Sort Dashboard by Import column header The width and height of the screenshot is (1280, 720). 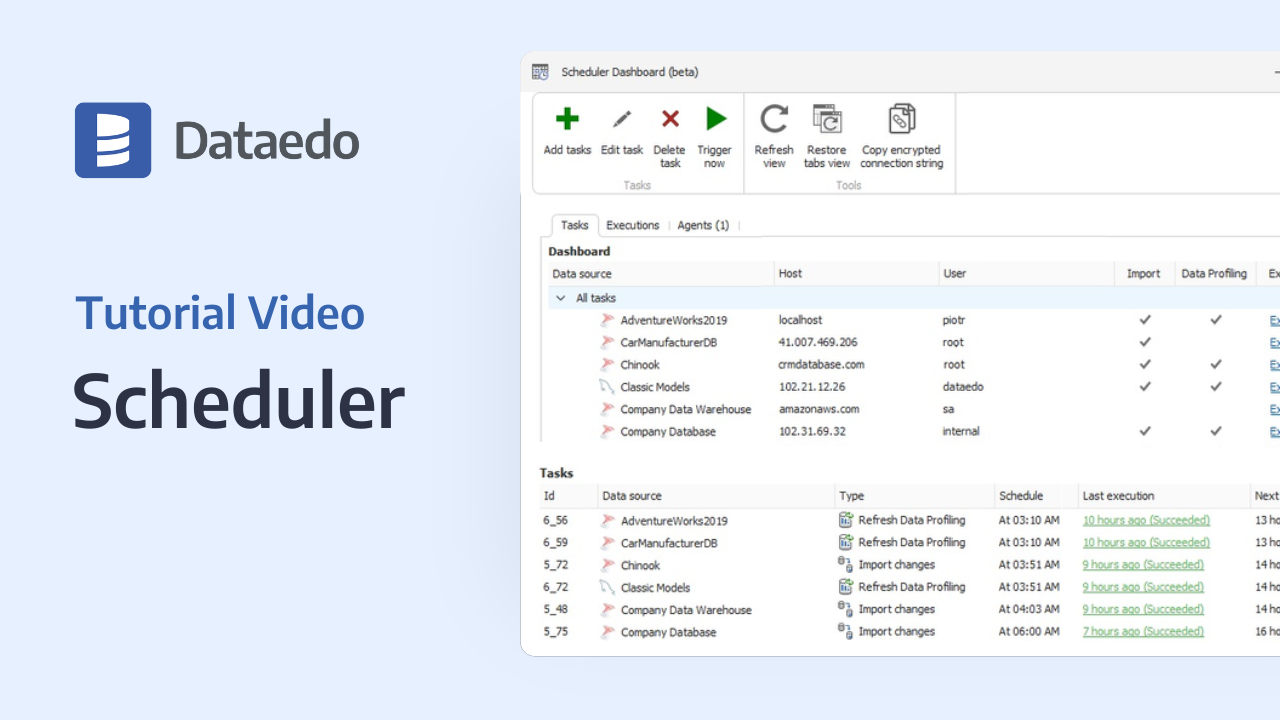(x=1144, y=274)
